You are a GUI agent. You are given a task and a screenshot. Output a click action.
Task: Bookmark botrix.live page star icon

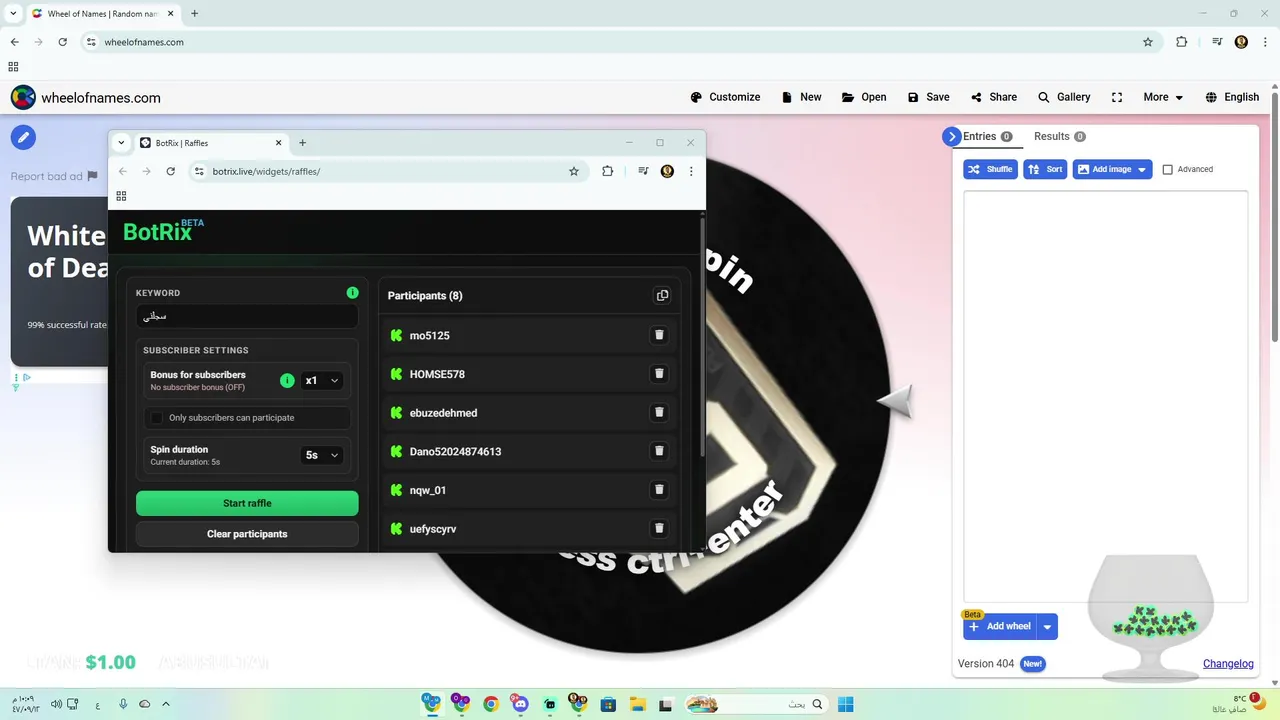574,171
